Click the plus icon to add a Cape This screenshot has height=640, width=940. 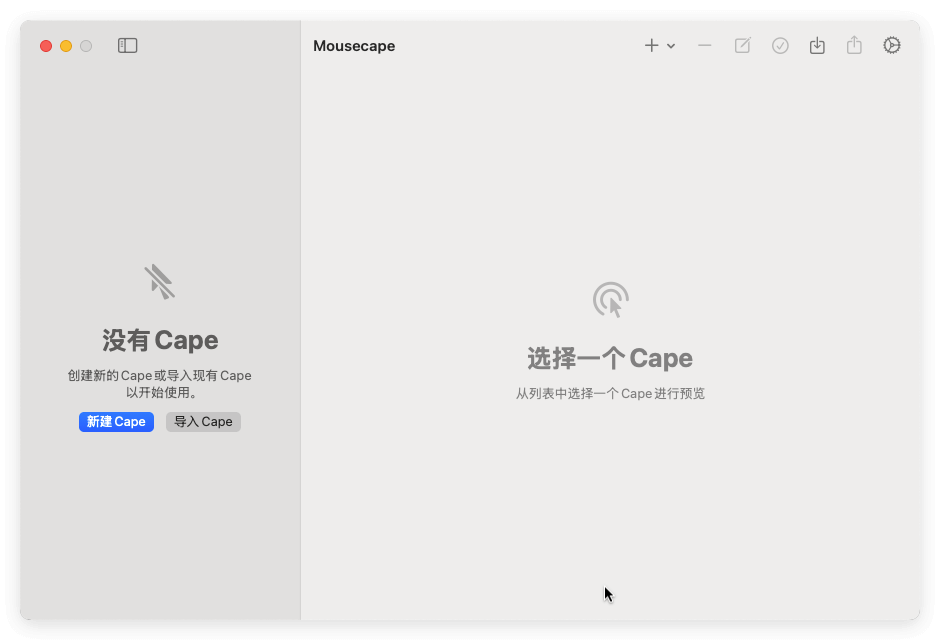pos(651,46)
